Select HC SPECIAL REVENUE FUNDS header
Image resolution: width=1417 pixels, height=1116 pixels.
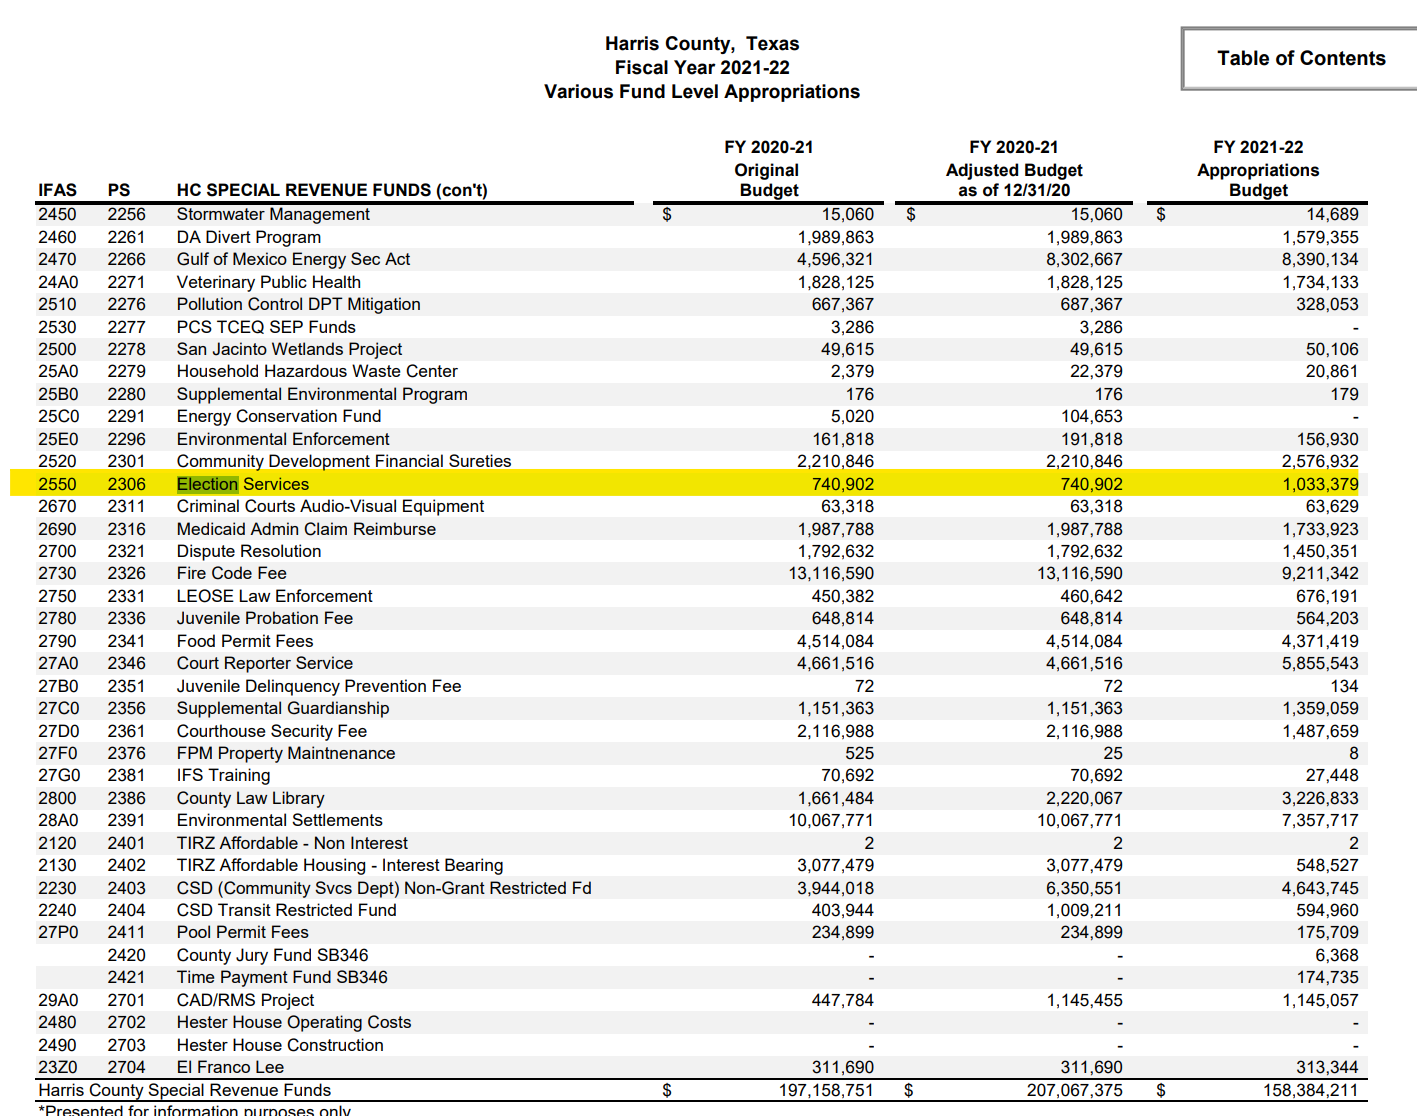(332, 190)
